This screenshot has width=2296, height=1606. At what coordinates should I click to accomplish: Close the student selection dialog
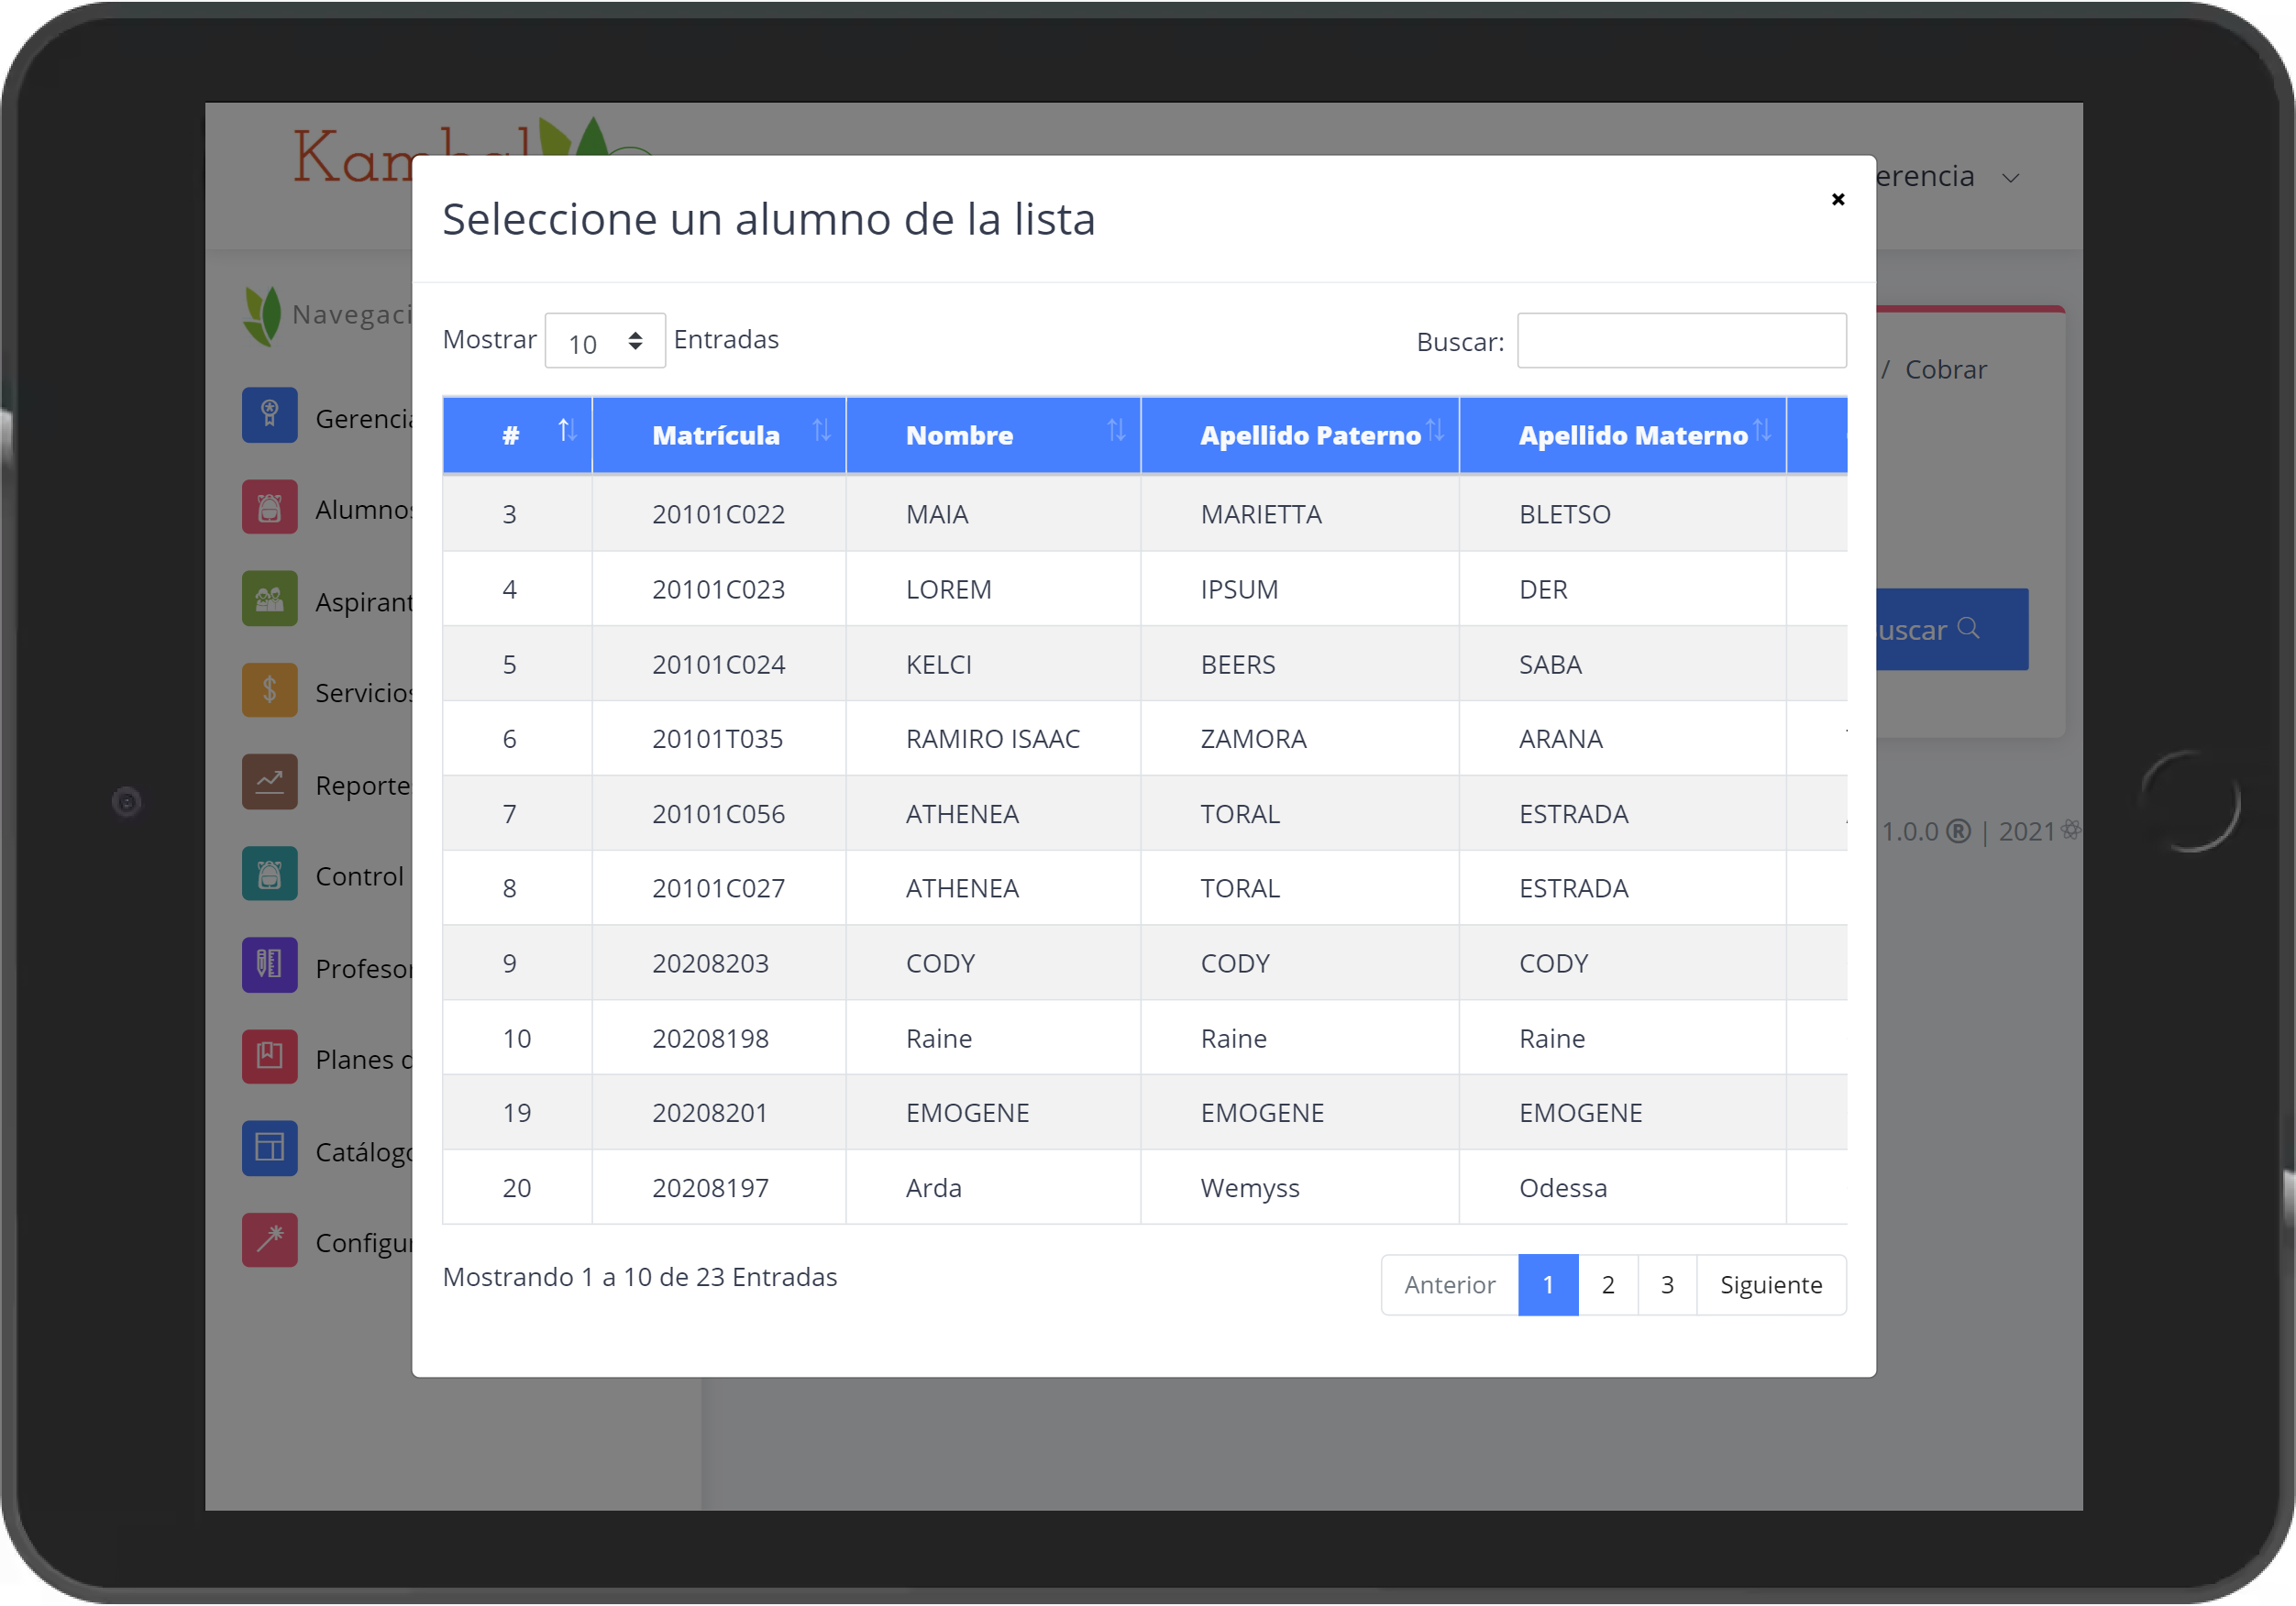click(1838, 199)
